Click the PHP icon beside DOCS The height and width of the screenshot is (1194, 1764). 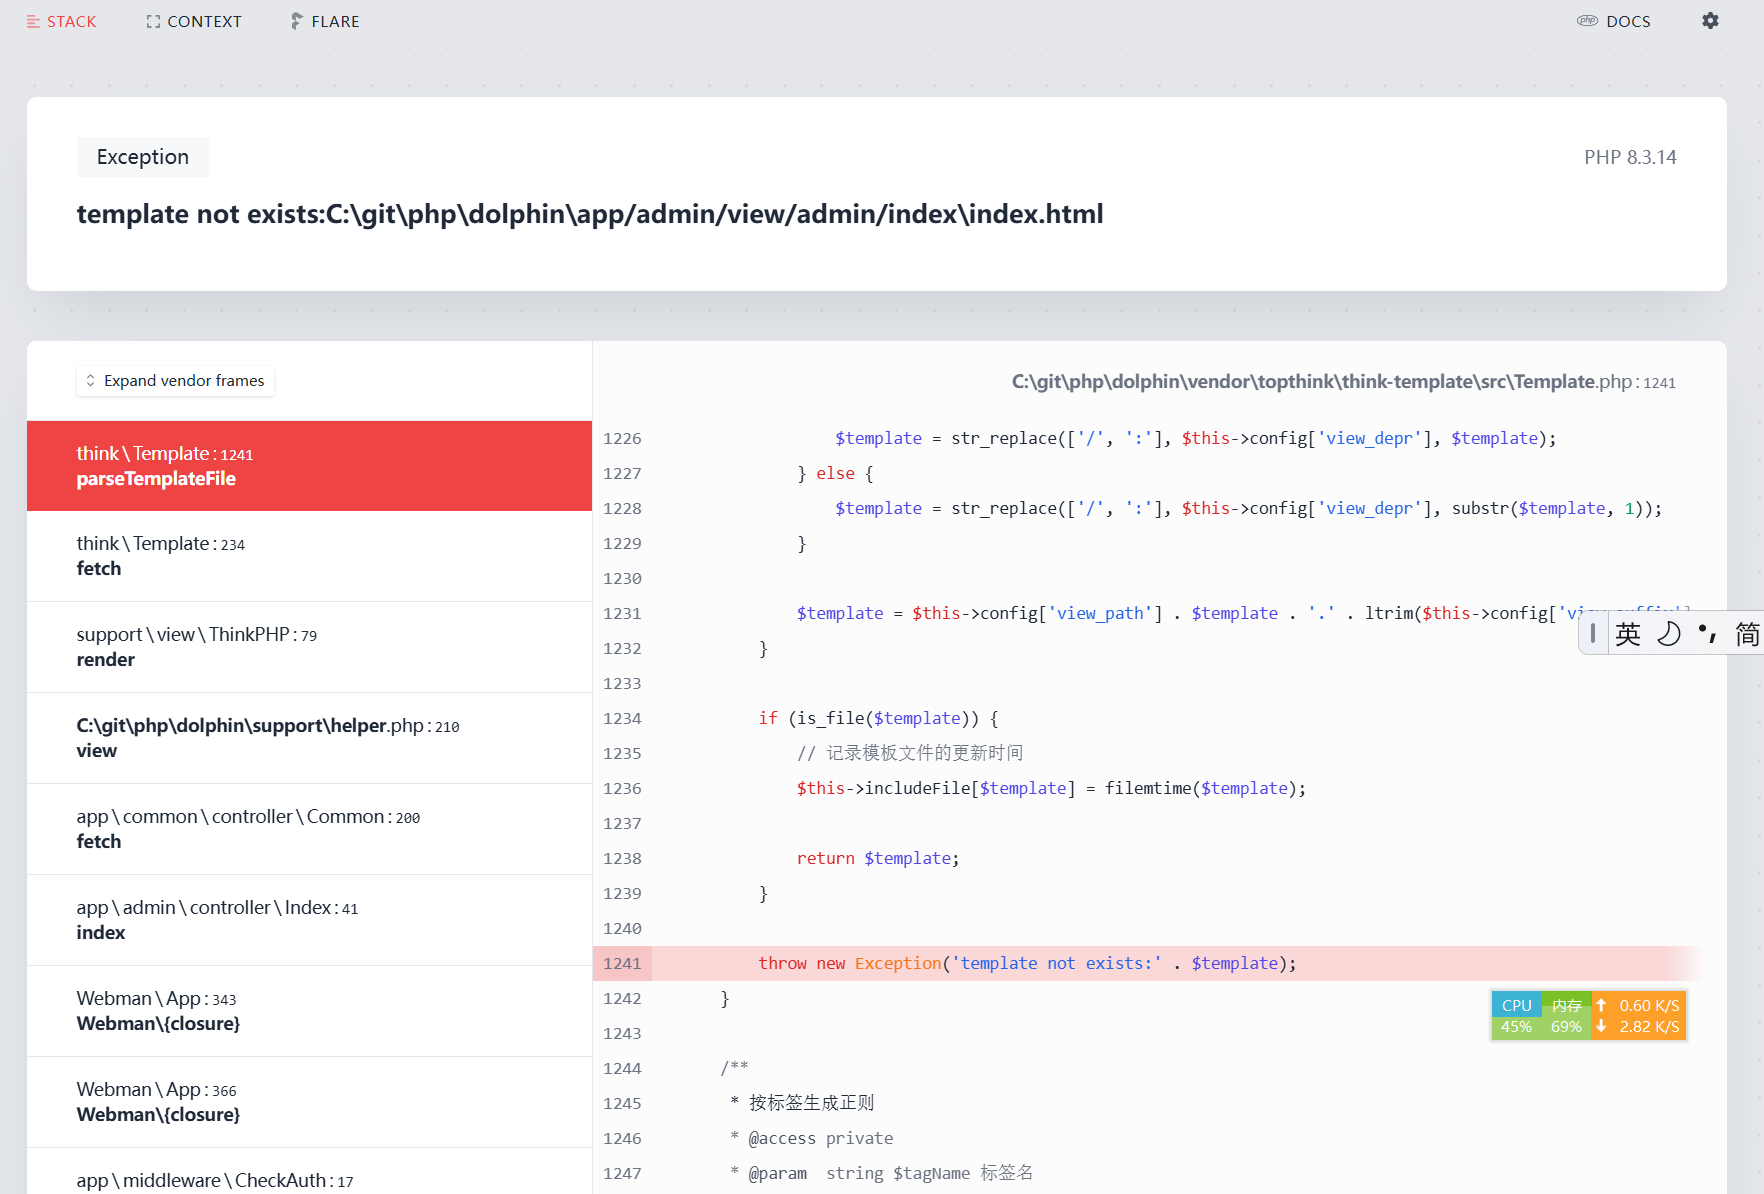click(1587, 21)
